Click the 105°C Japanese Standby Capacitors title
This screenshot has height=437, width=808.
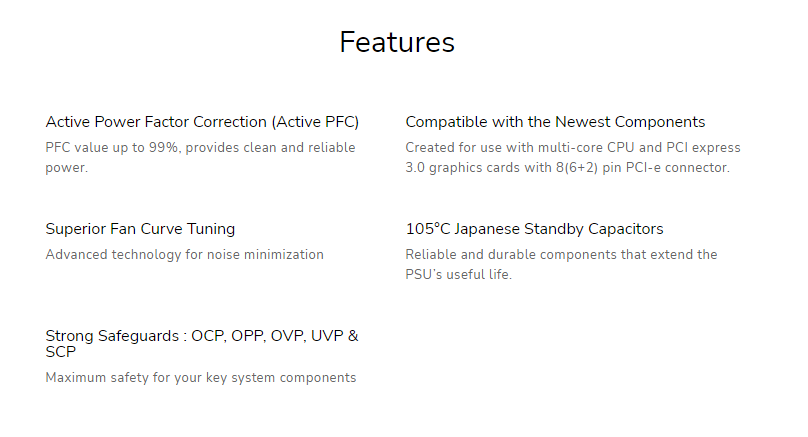(534, 229)
